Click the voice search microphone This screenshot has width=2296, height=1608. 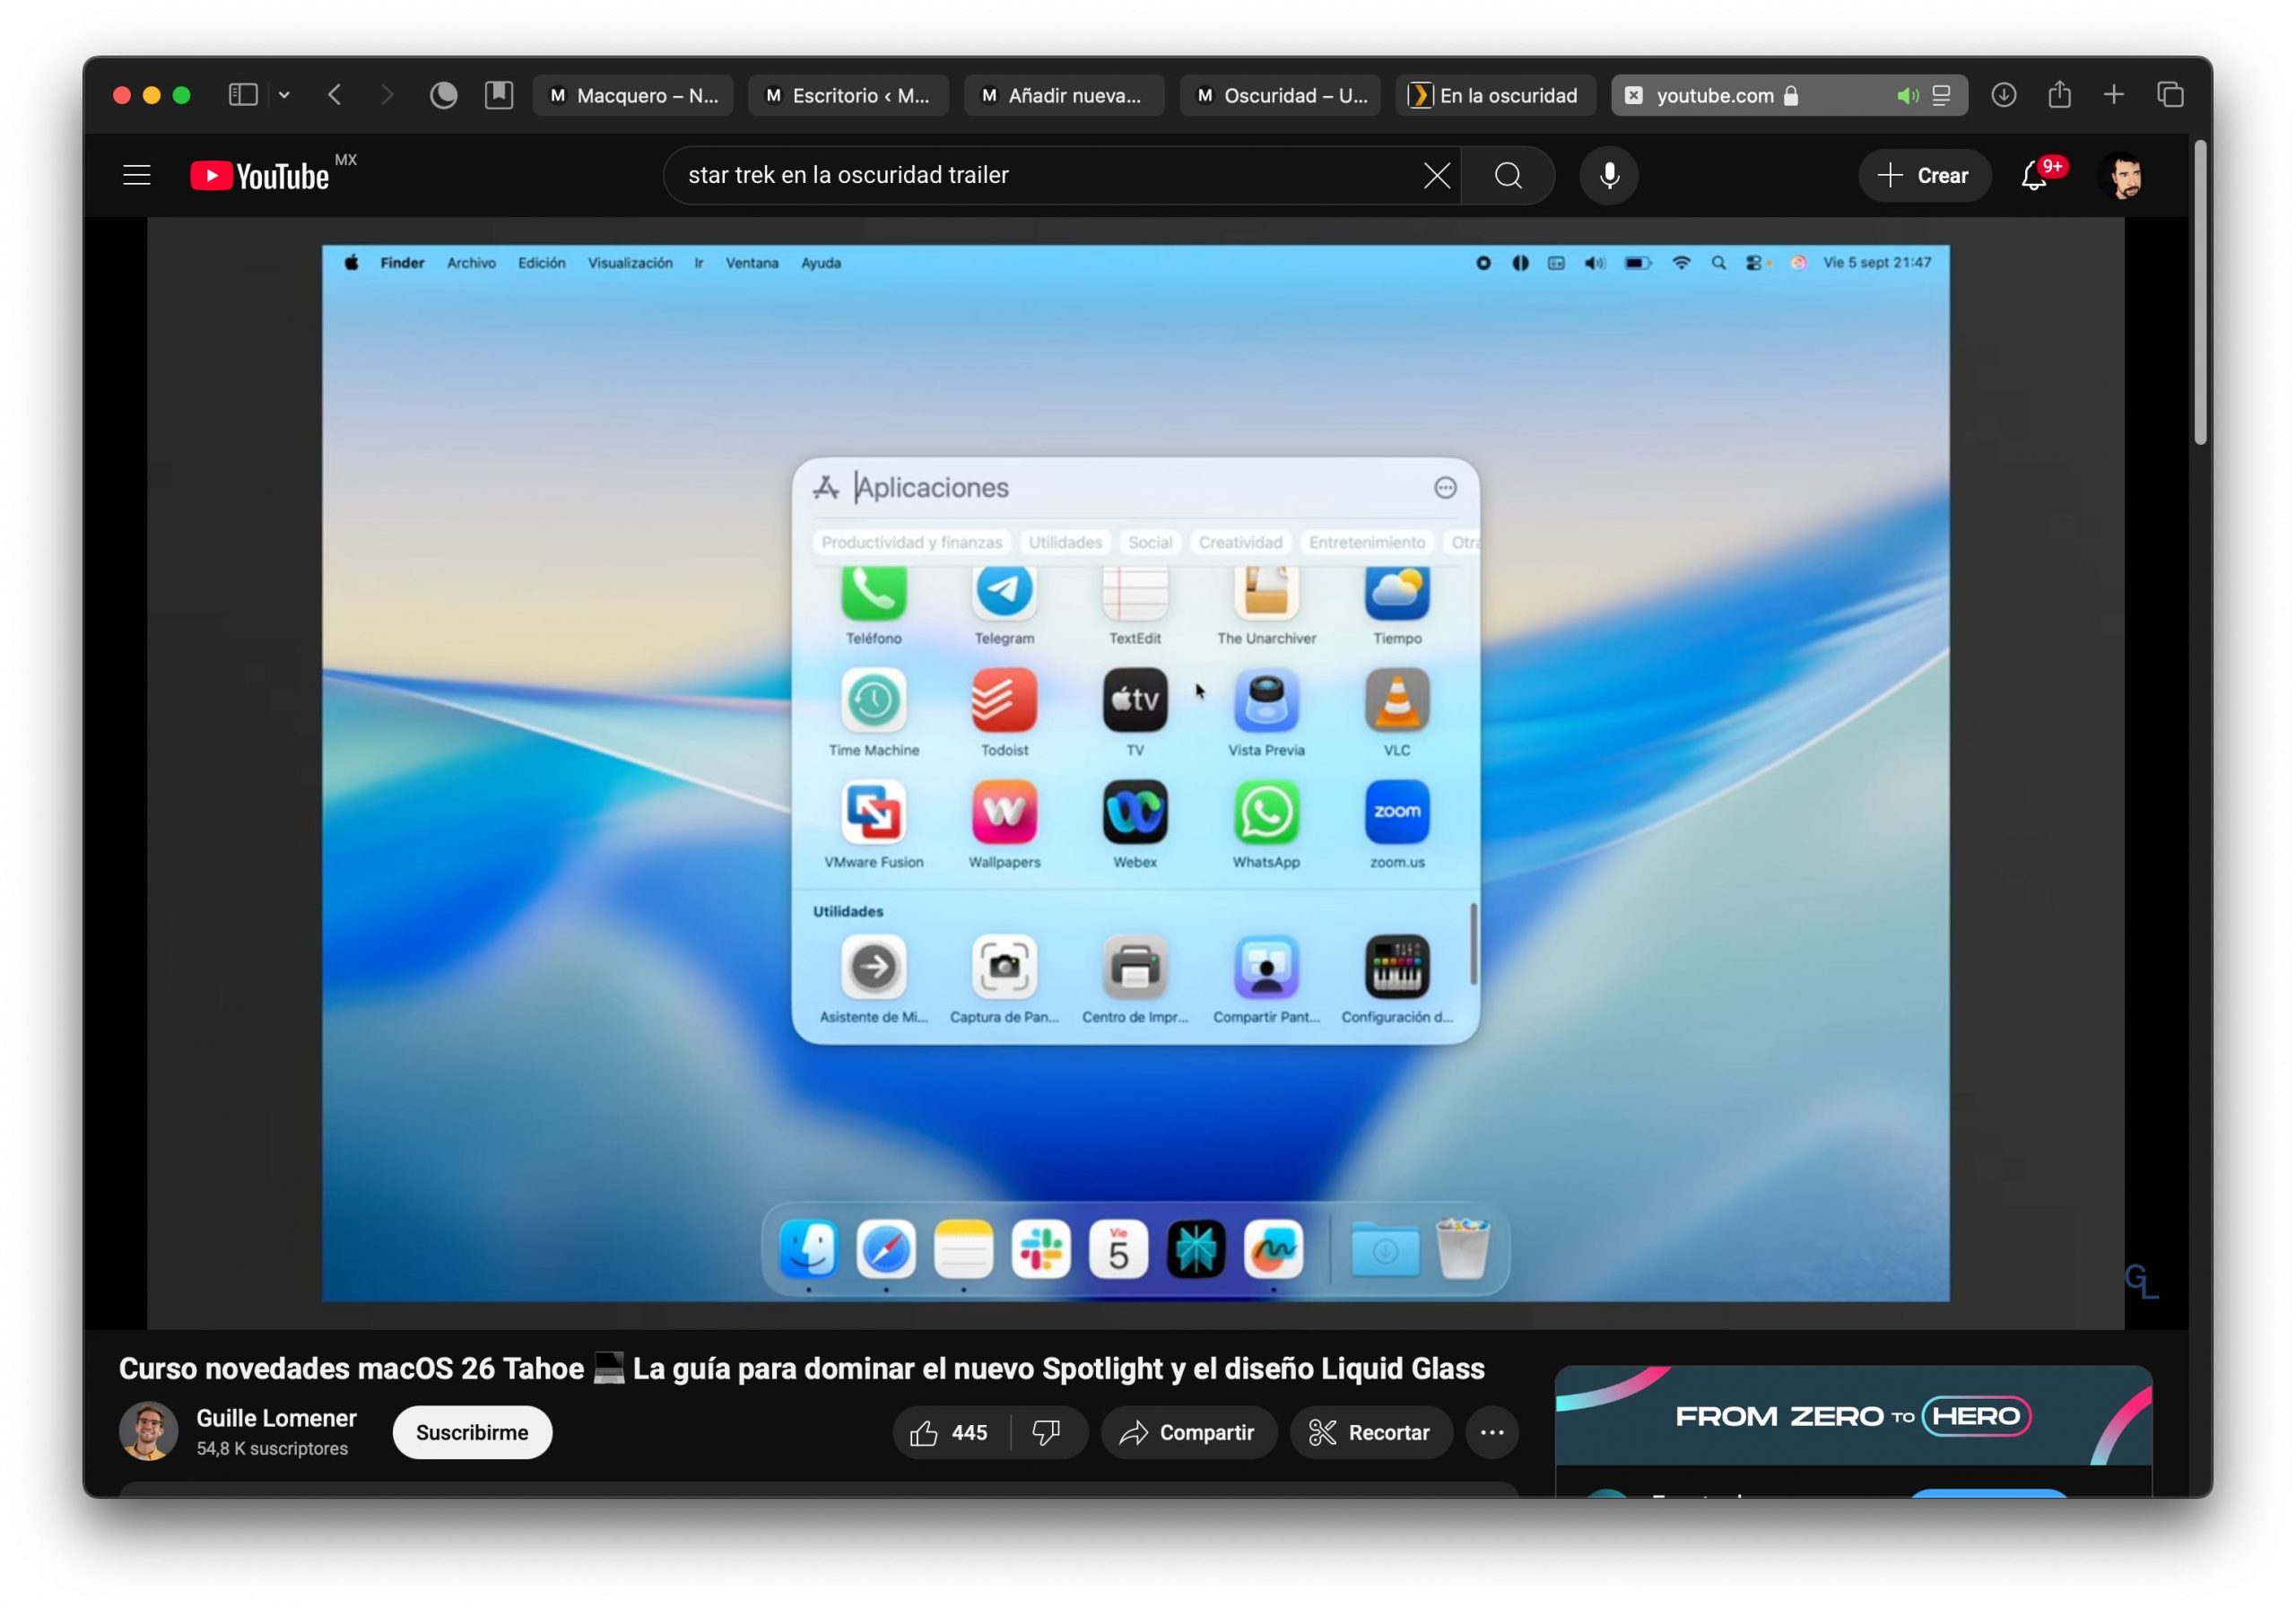click(1608, 175)
